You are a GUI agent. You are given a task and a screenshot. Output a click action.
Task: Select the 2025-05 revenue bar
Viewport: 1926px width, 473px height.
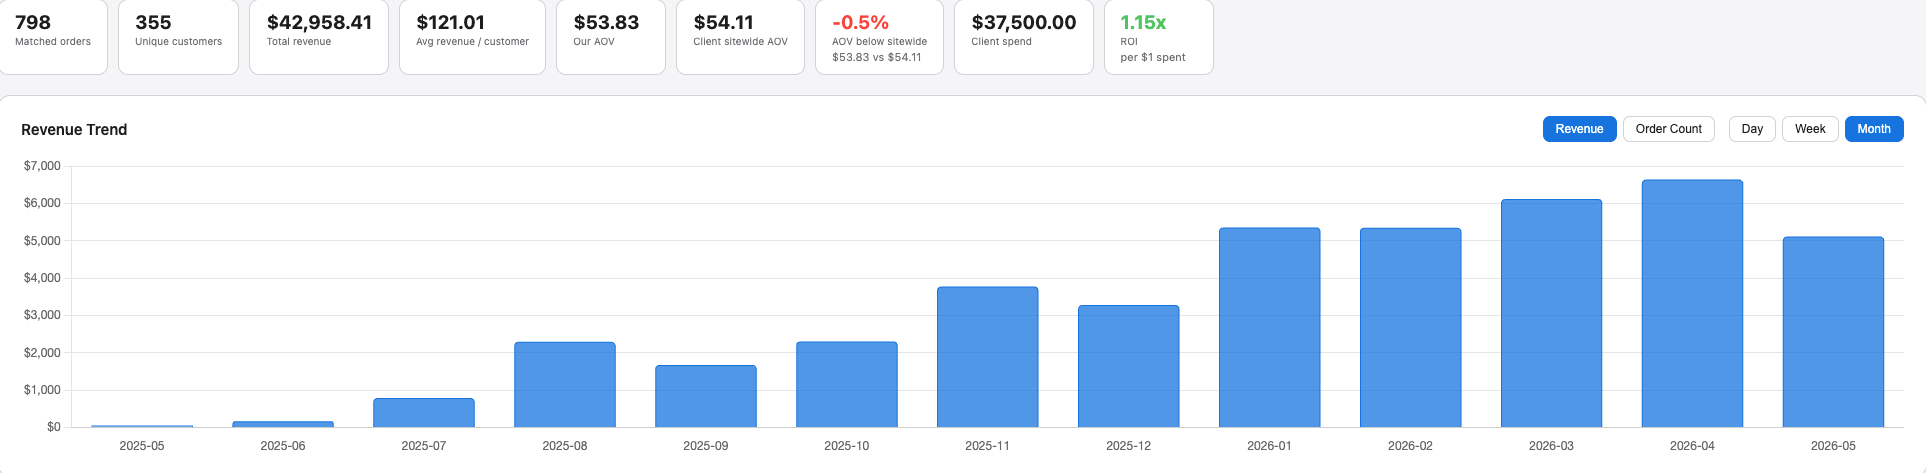[x=142, y=426]
